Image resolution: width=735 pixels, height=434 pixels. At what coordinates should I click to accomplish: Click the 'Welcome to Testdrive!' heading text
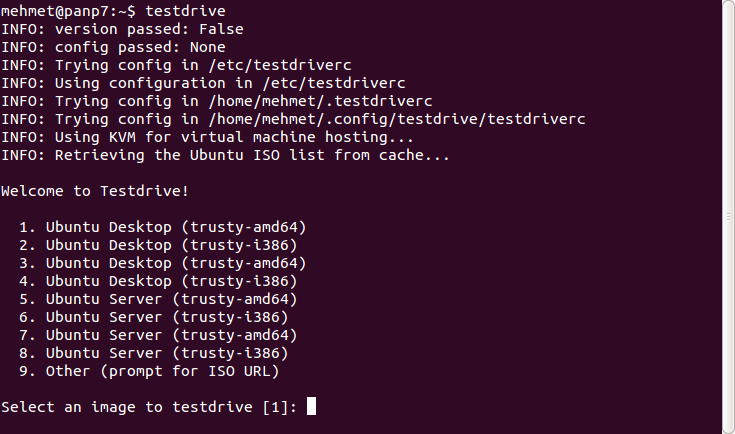[x=95, y=191]
